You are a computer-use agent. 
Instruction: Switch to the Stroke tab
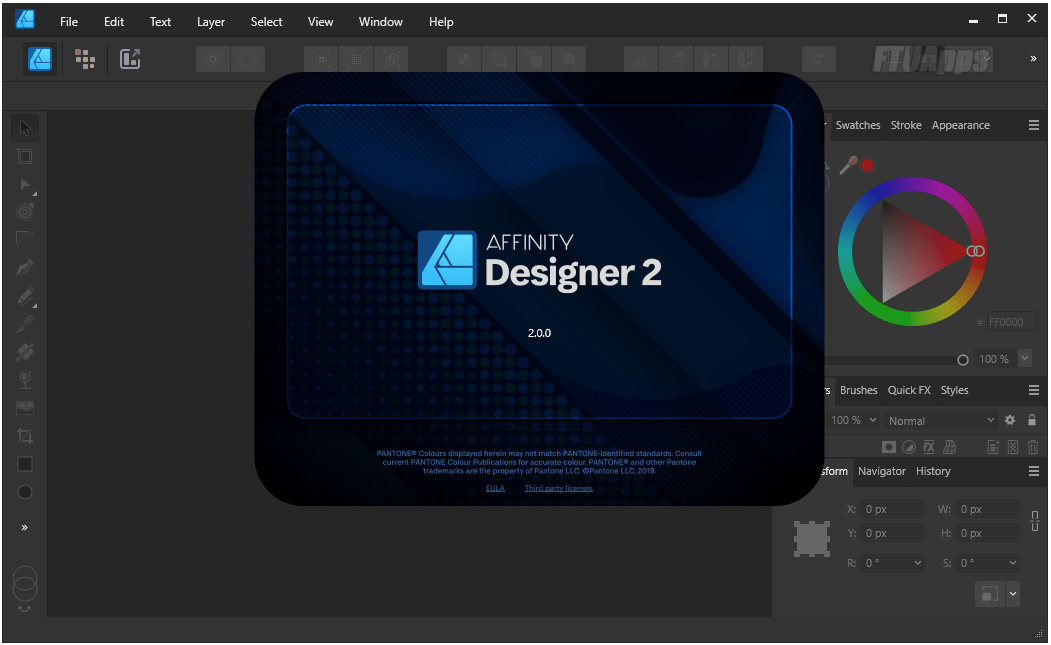(x=906, y=125)
